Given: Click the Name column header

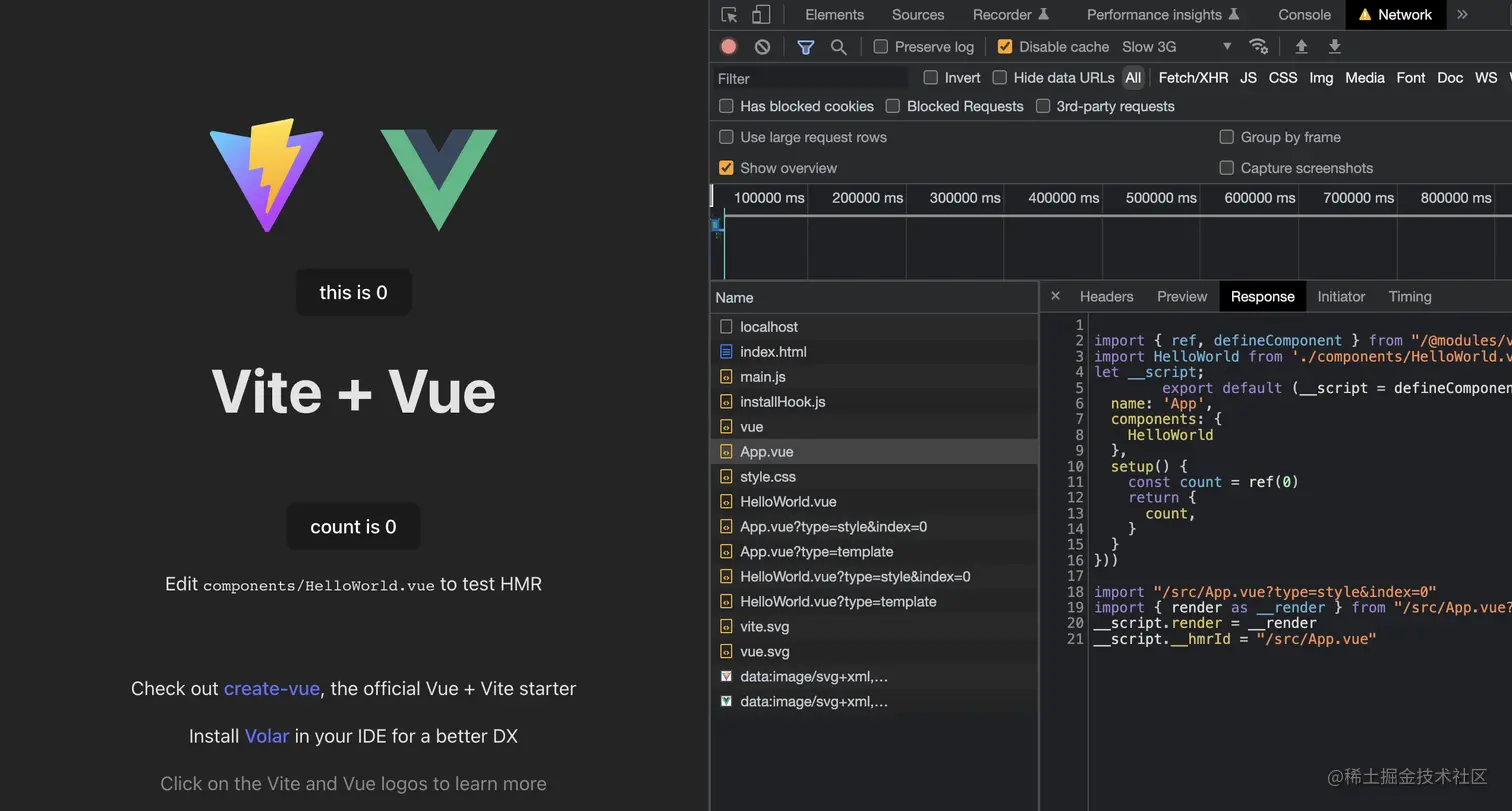Looking at the screenshot, I should click(874, 298).
